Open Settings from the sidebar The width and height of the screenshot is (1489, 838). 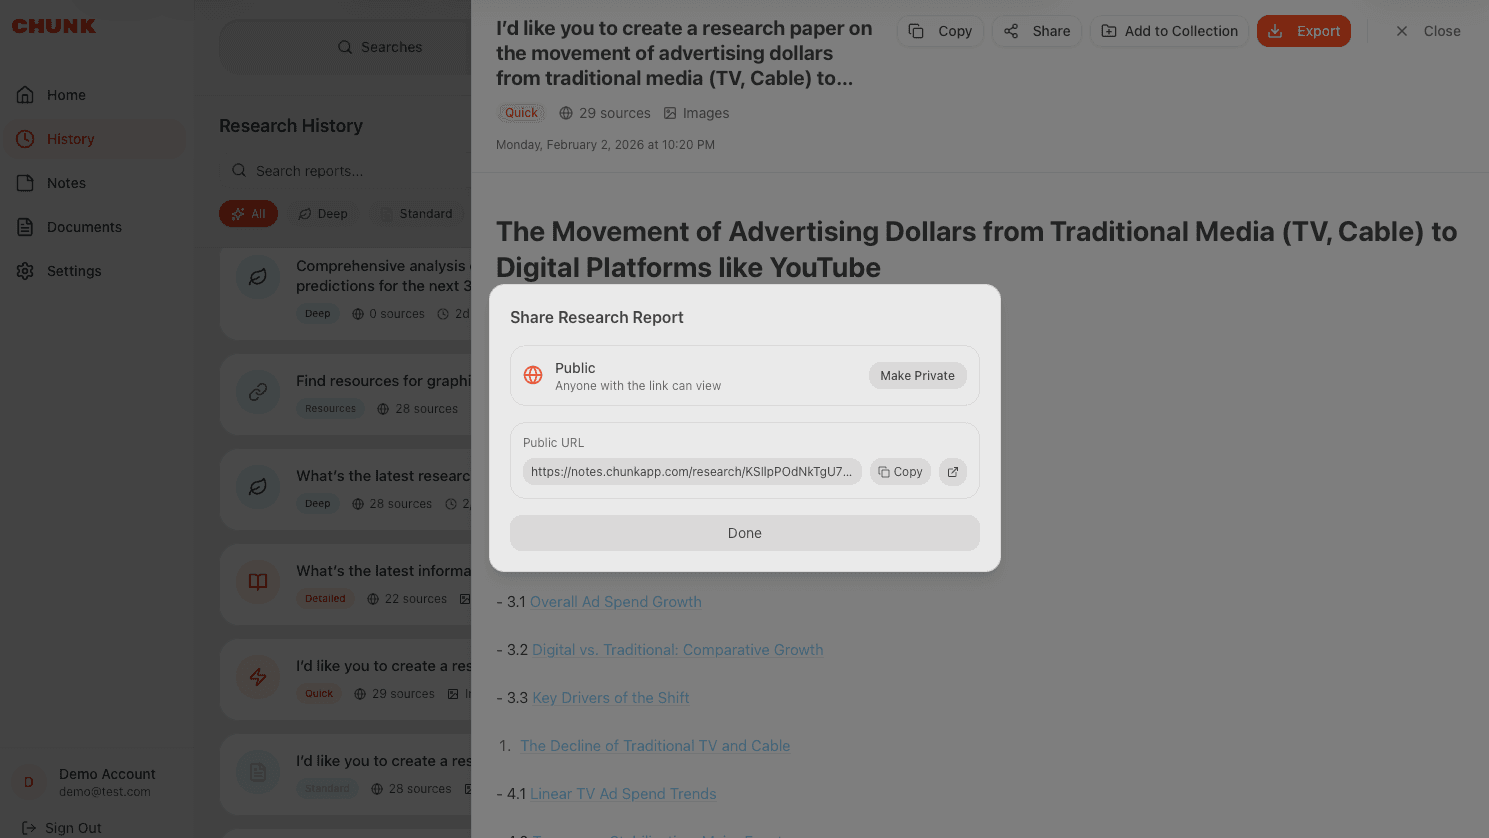(x=74, y=271)
